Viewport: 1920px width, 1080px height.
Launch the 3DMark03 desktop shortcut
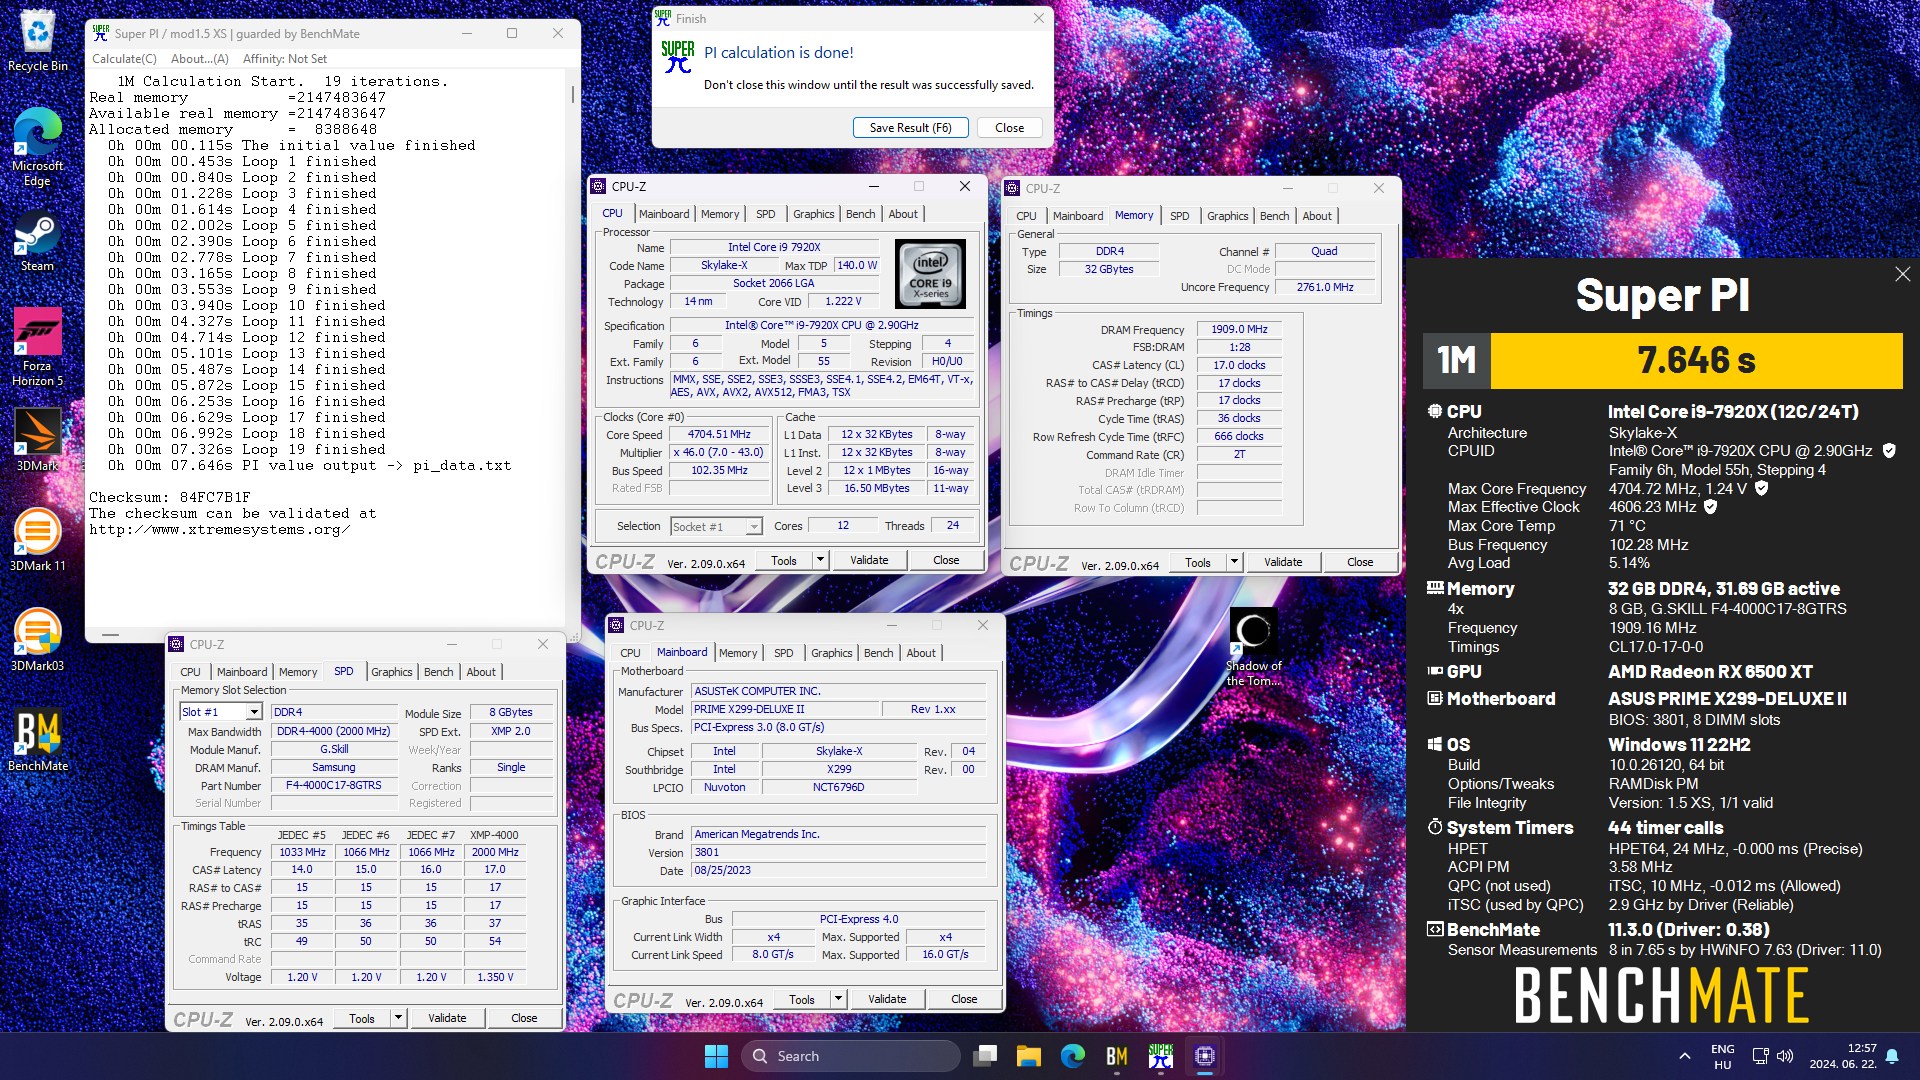coord(38,640)
